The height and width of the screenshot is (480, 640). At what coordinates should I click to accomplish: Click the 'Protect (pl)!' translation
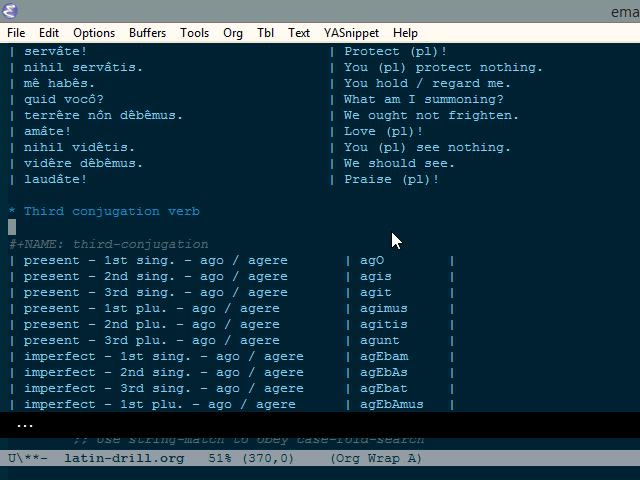point(396,51)
